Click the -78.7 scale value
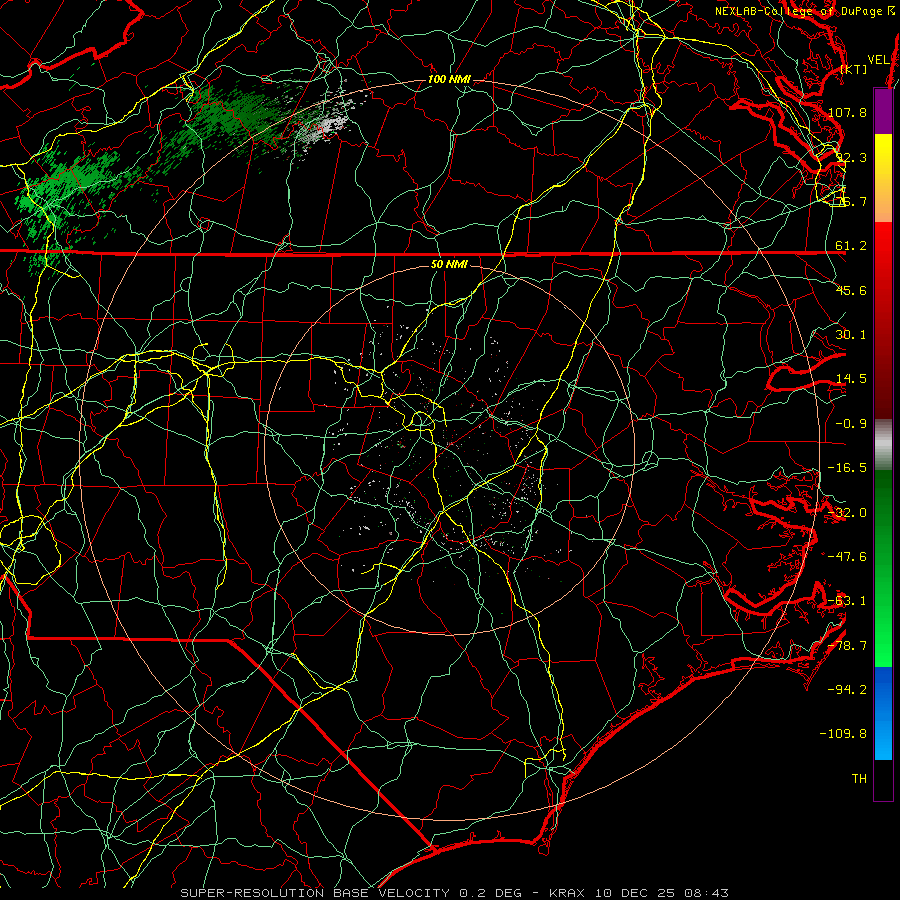 coord(847,646)
